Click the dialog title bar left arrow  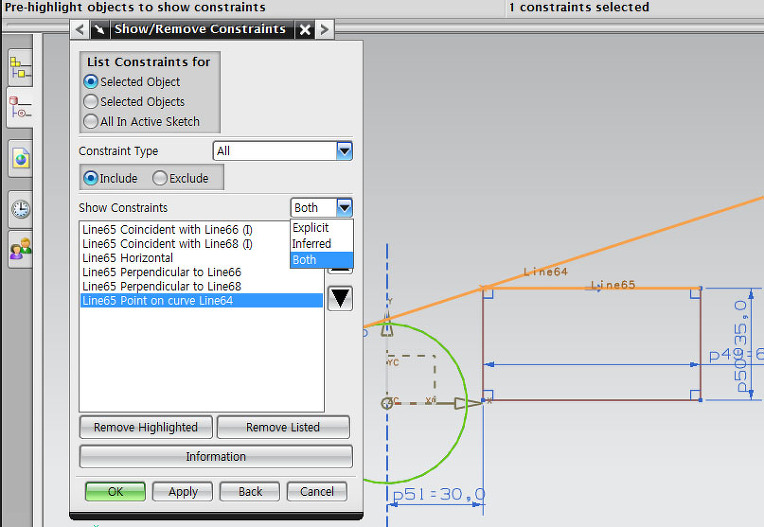(x=80, y=29)
